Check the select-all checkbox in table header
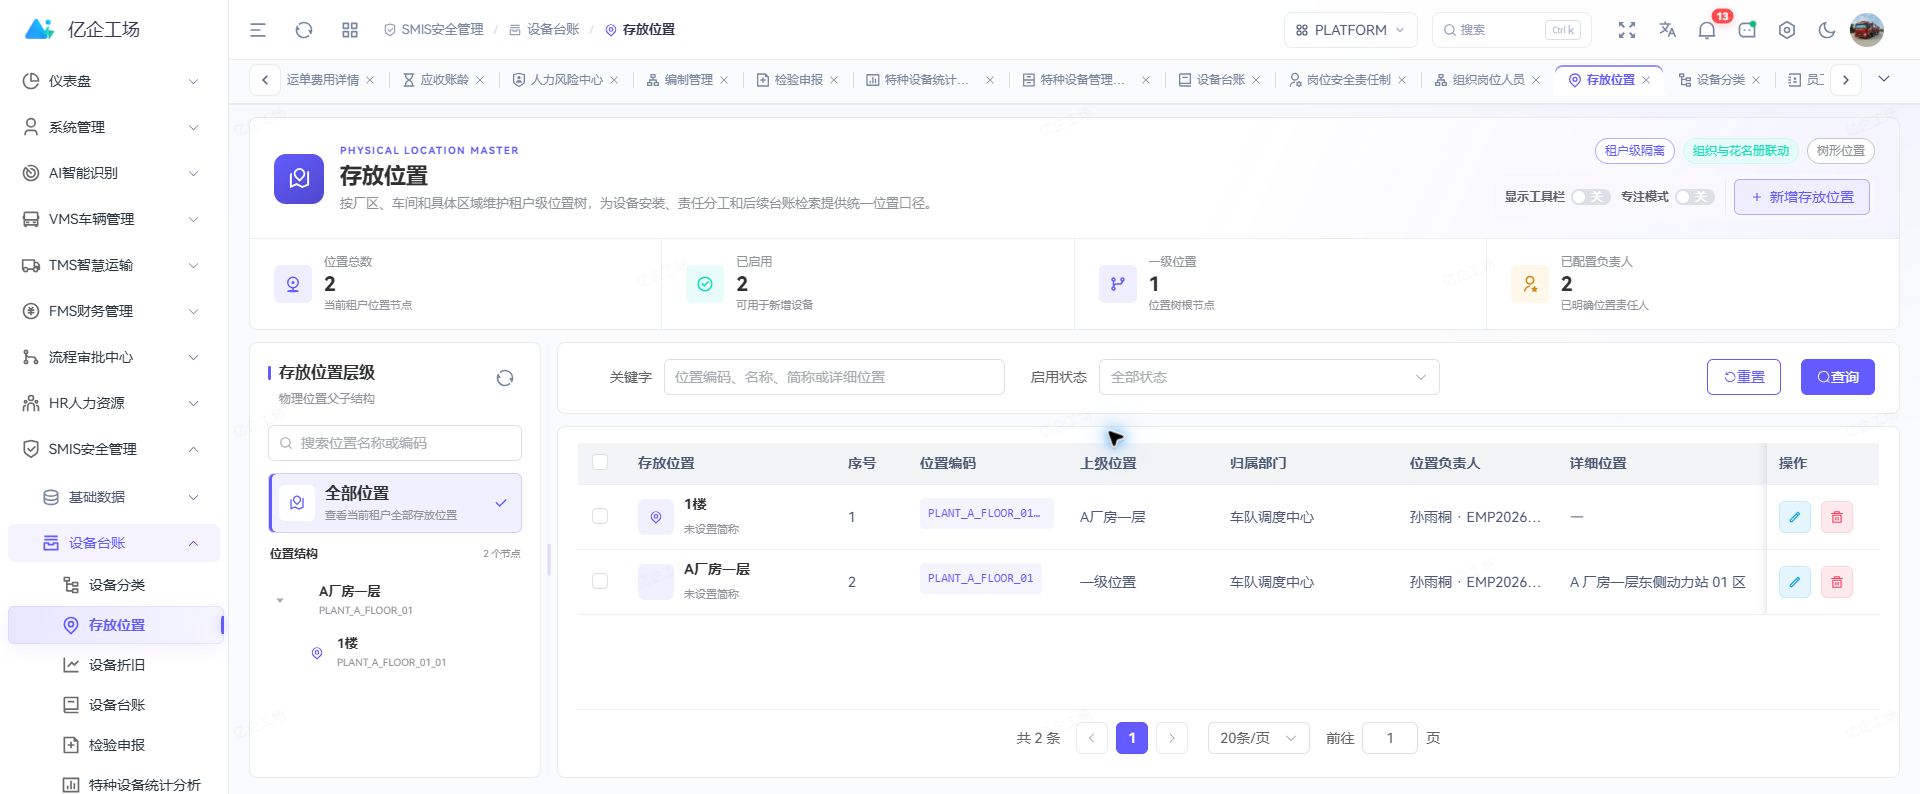 (600, 462)
